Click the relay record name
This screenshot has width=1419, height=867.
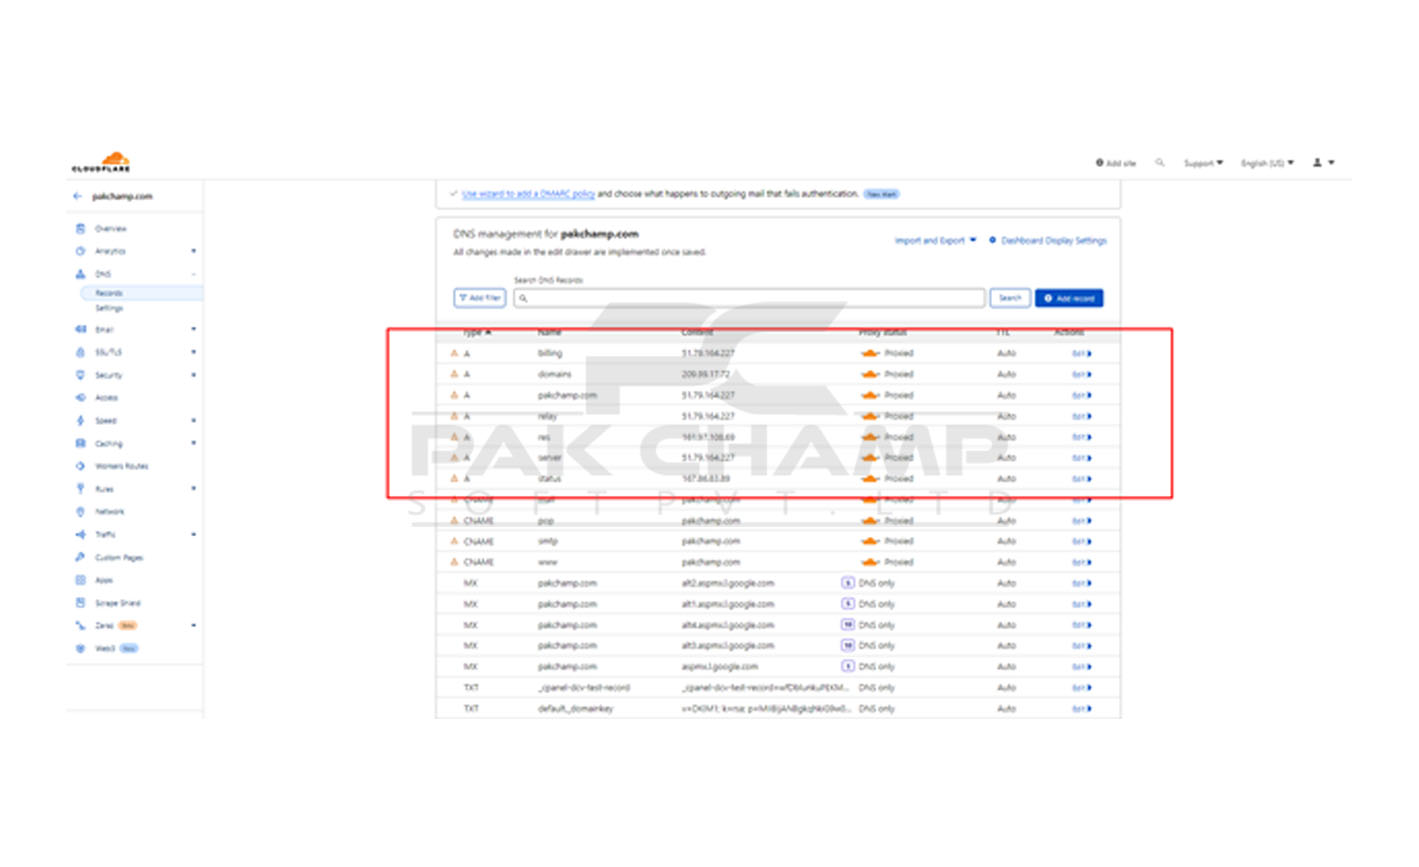pos(546,416)
